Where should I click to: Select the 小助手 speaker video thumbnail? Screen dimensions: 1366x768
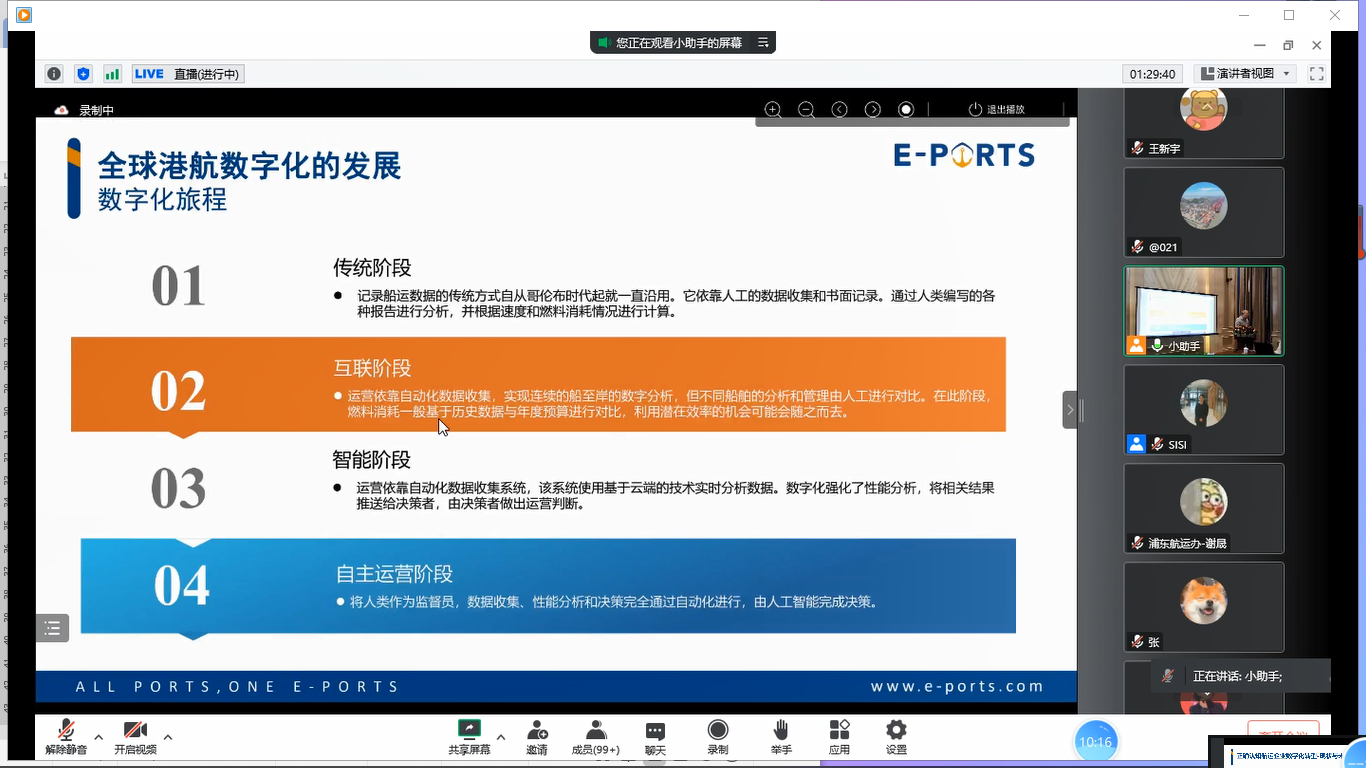point(1203,310)
